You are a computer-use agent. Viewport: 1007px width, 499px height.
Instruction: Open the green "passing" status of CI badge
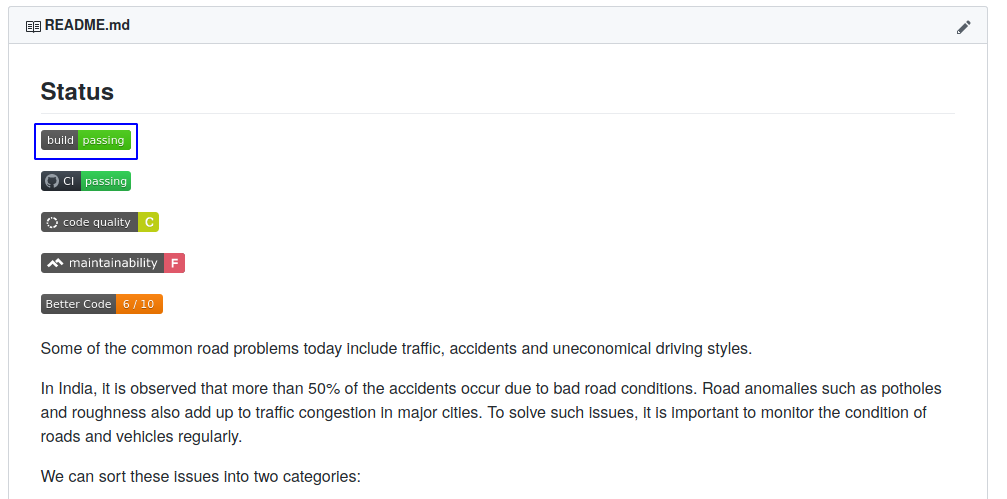pos(106,181)
